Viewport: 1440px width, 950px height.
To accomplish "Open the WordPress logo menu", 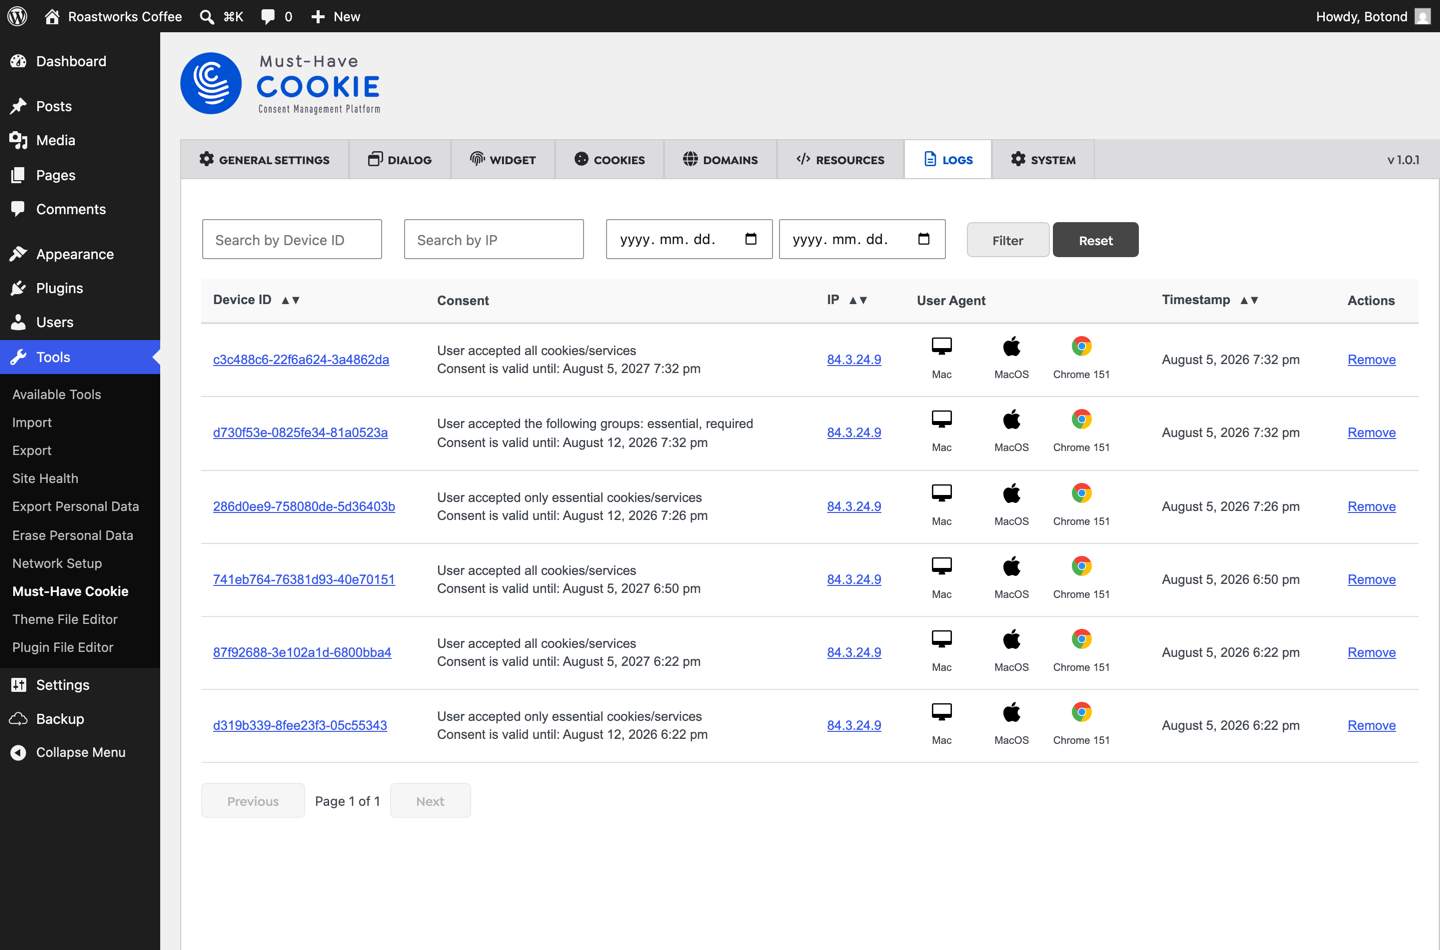I will [17, 16].
